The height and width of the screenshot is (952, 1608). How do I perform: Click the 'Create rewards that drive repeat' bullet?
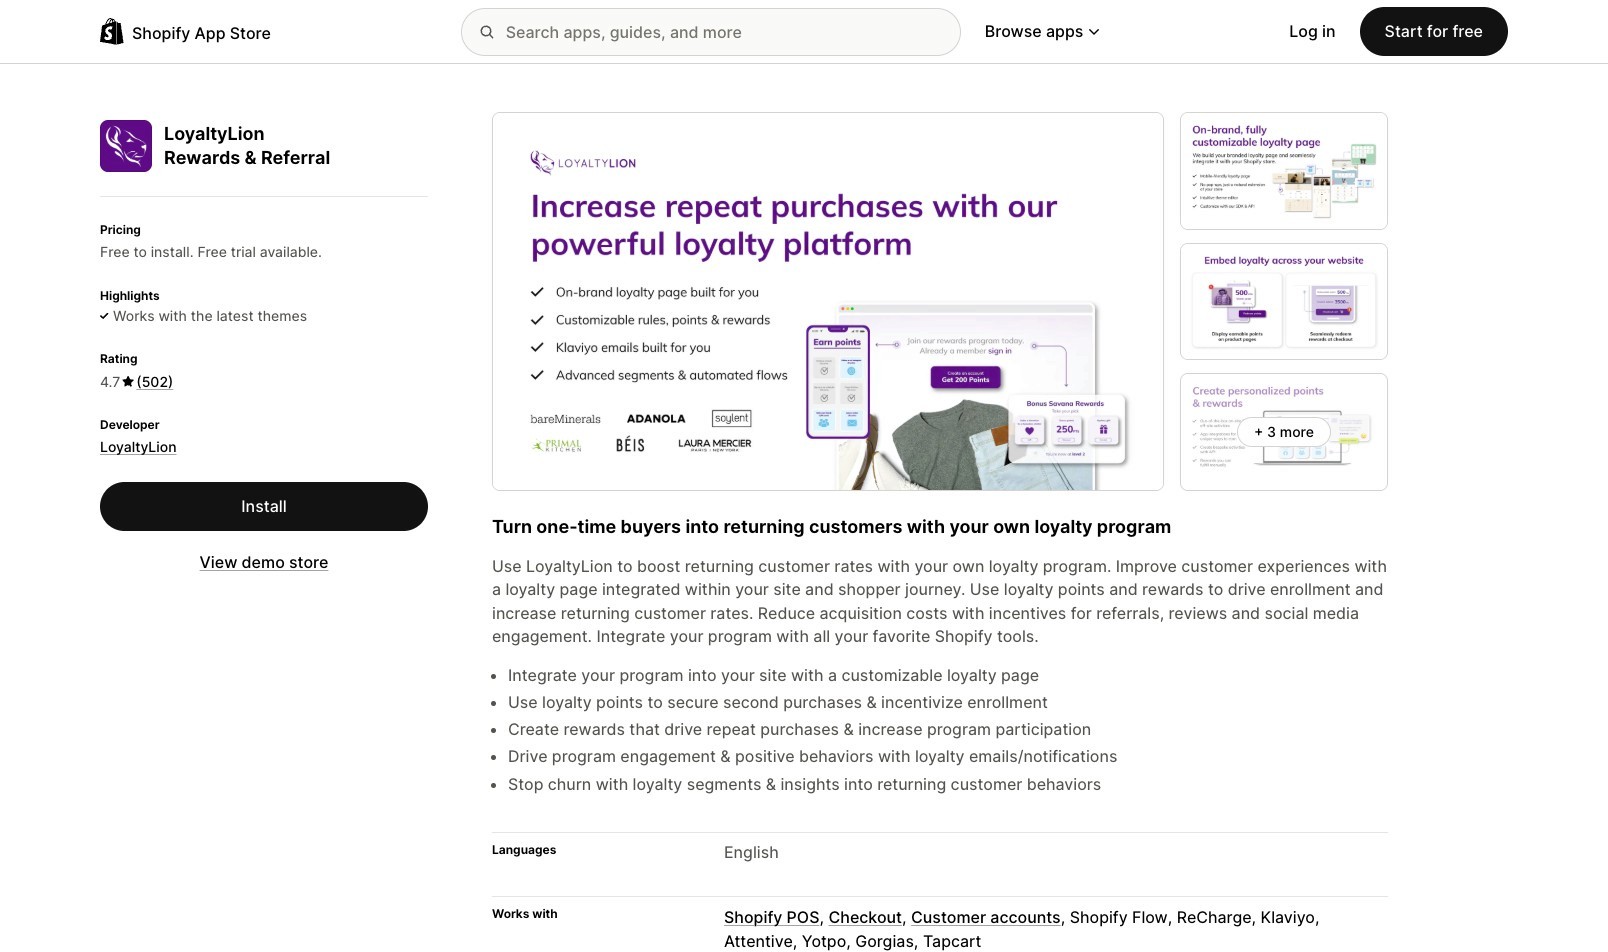pyautogui.click(x=799, y=730)
